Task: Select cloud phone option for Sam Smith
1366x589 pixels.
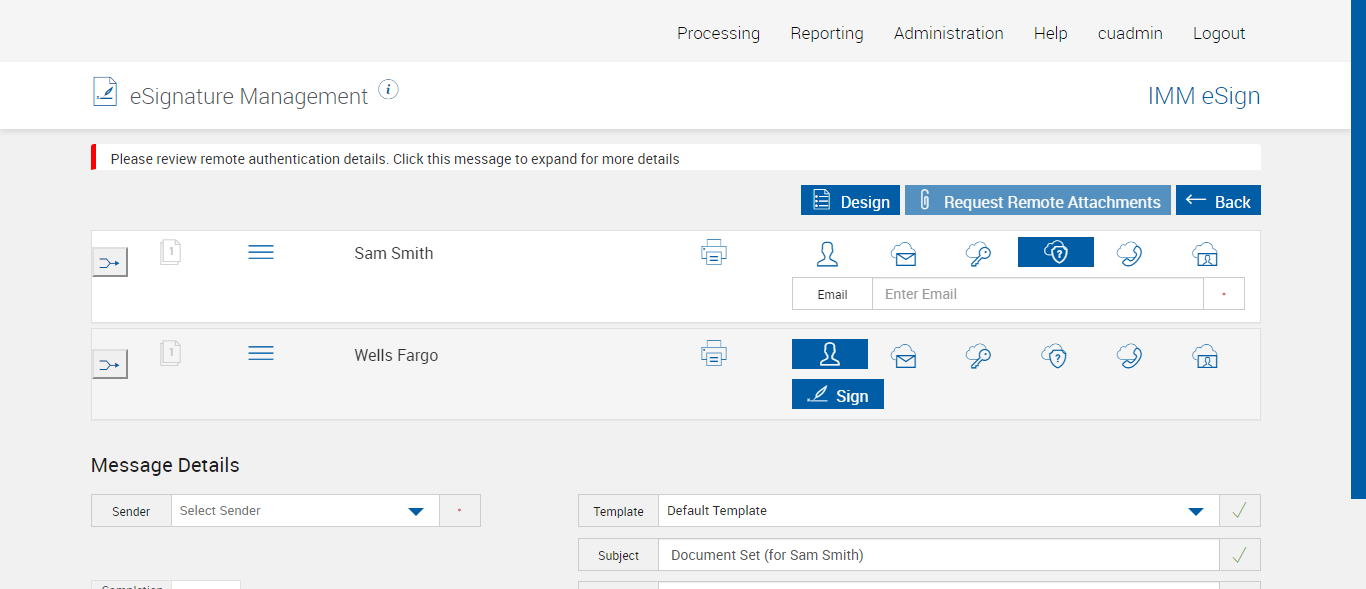Action: click(x=1130, y=254)
